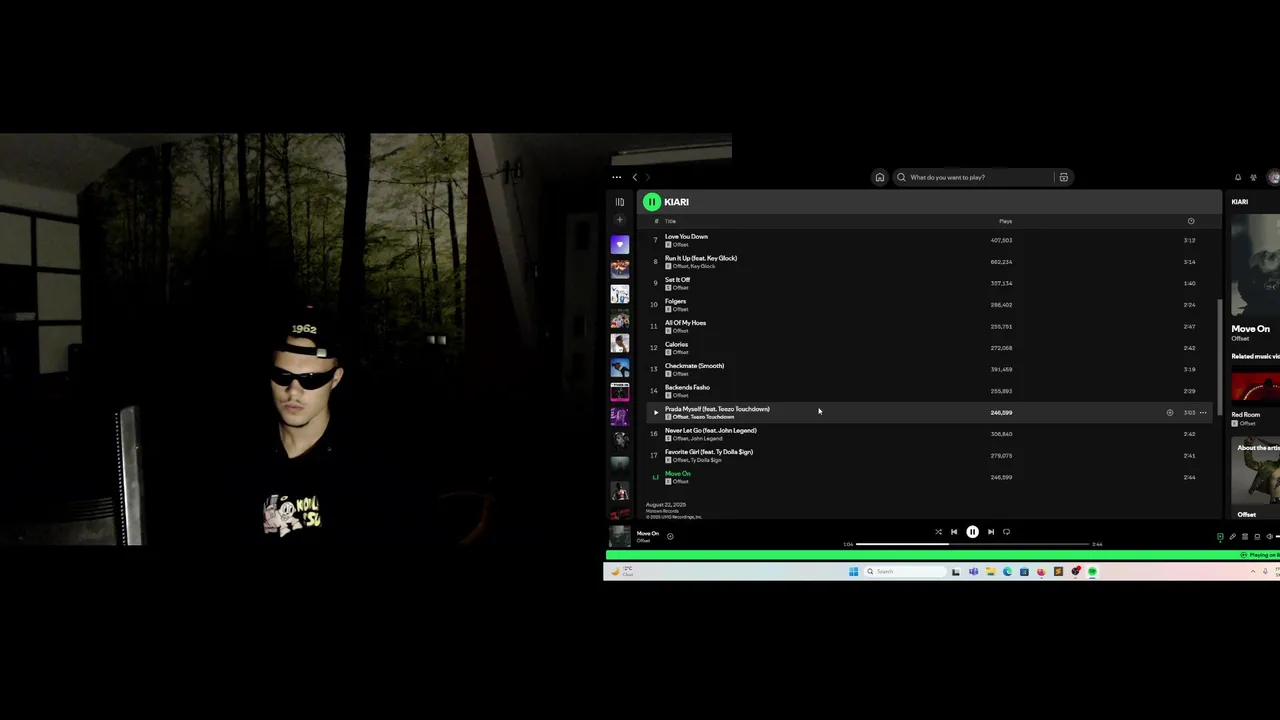The height and width of the screenshot is (720, 1280).
Task: Select the Love You Down track
Action: coord(928,241)
